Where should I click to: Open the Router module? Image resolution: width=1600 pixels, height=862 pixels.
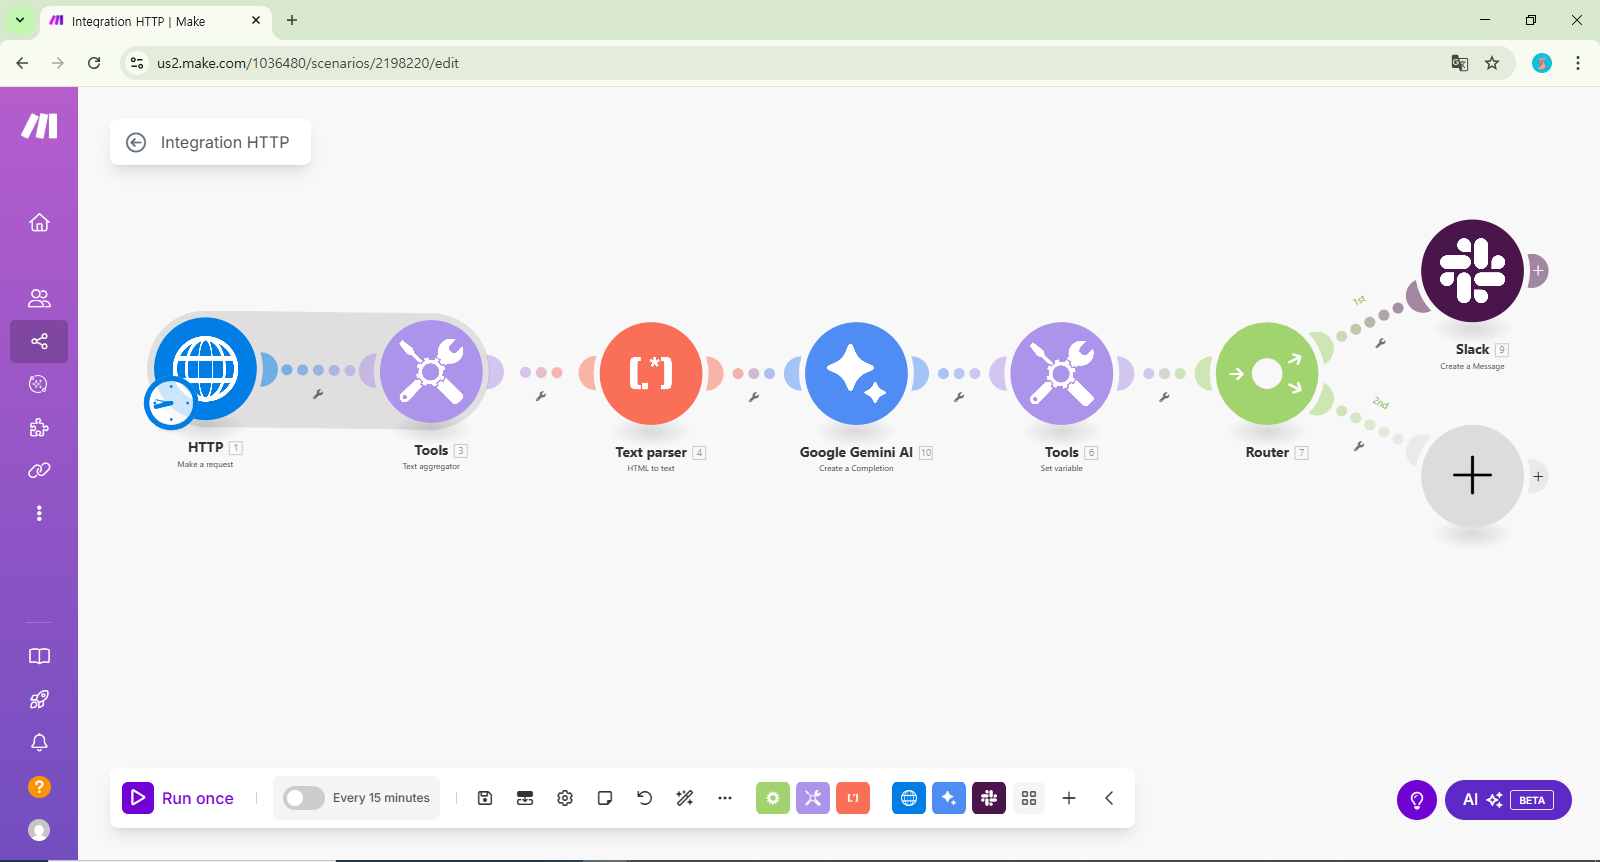coord(1267,373)
